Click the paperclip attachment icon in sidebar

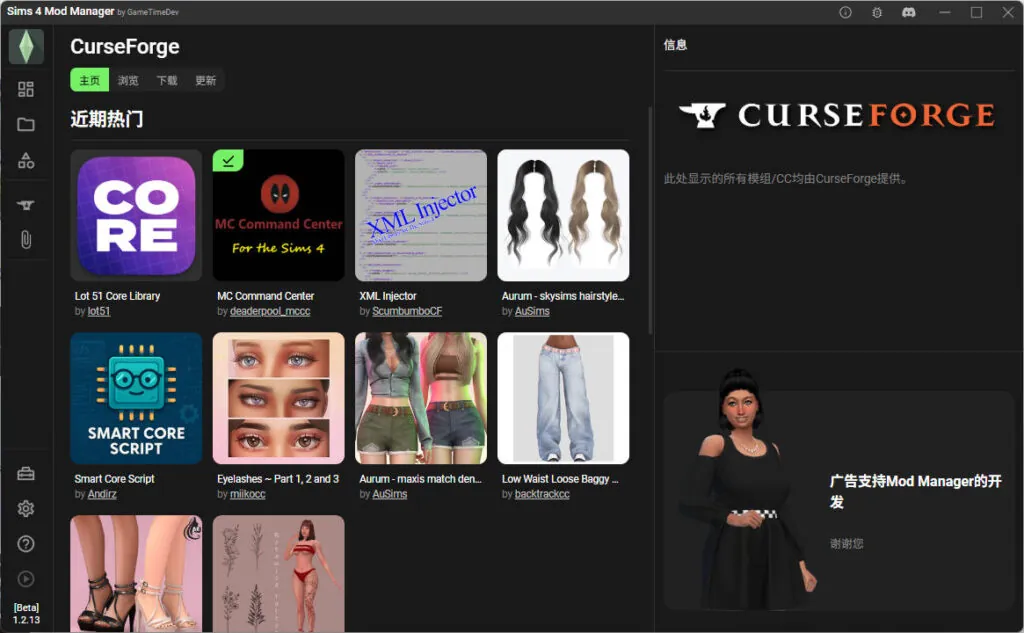click(x=26, y=240)
